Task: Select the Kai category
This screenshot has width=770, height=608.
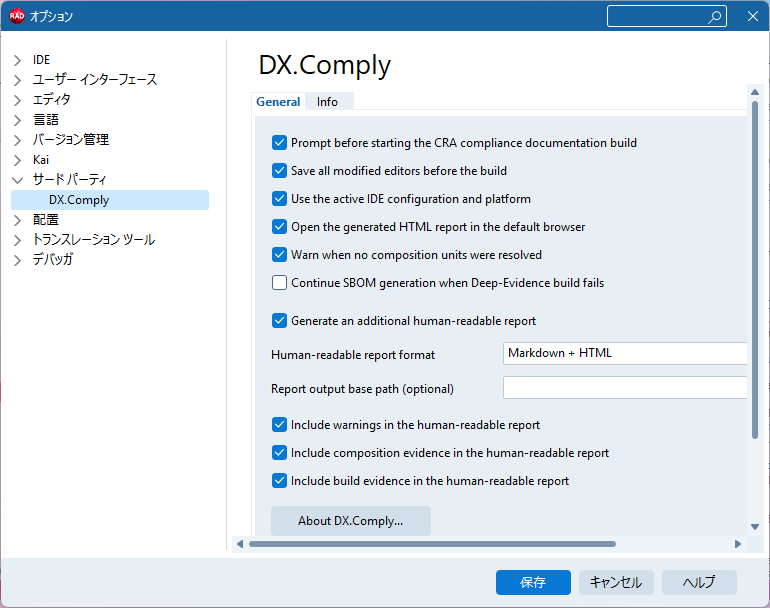Action: tap(41, 160)
